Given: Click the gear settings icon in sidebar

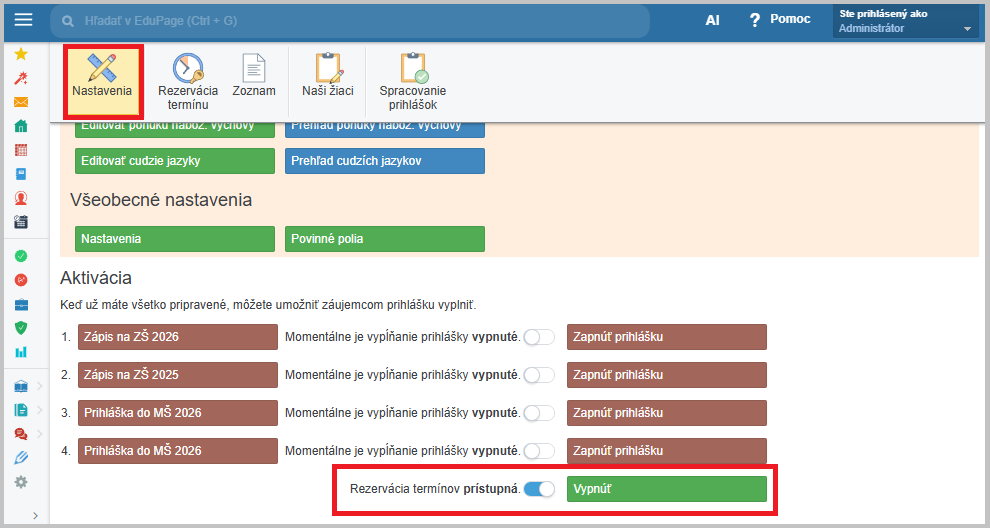Looking at the screenshot, I should (21, 482).
